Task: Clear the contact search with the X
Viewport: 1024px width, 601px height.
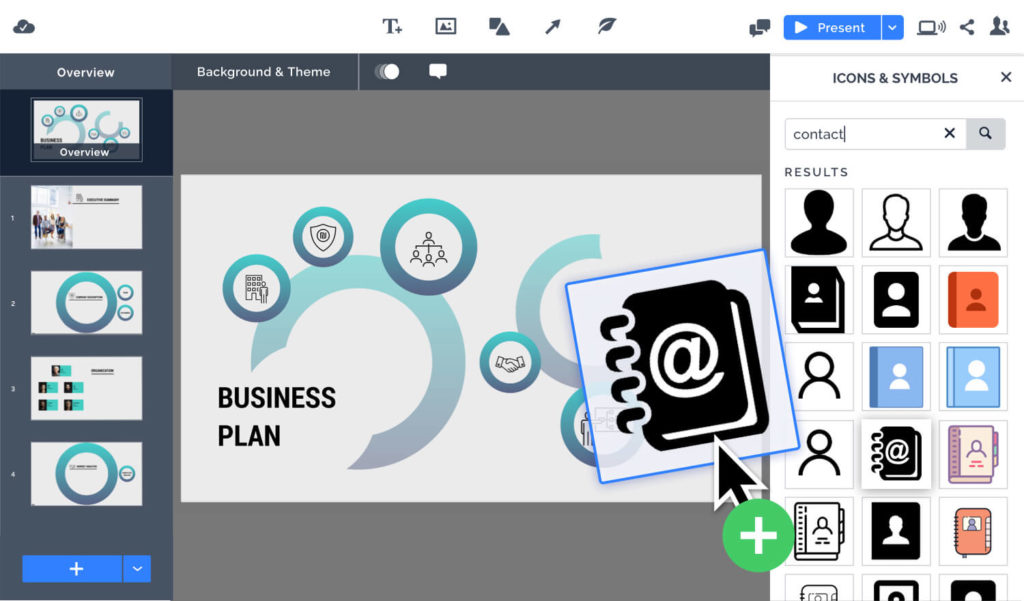Action: click(949, 133)
